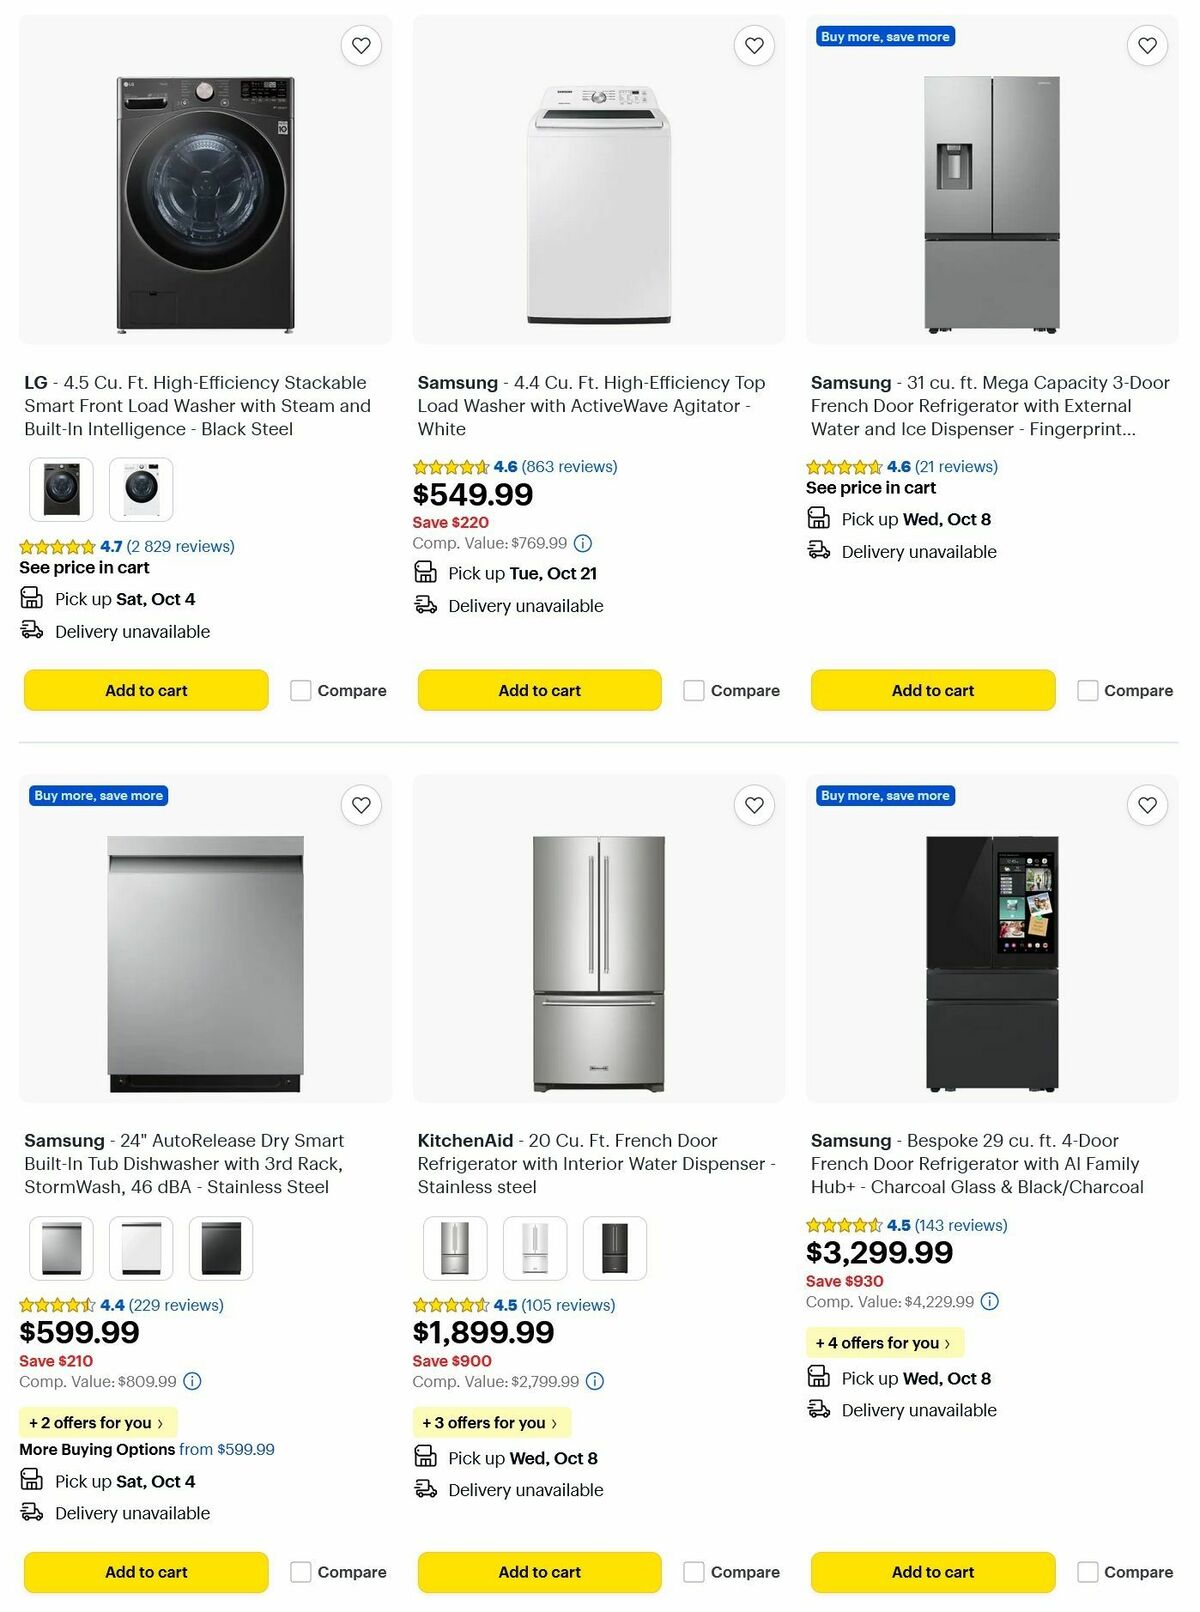The width and height of the screenshot is (1200, 1612).
Task: Check Compare for the LG front load washer
Action: click(x=300, y=690)
